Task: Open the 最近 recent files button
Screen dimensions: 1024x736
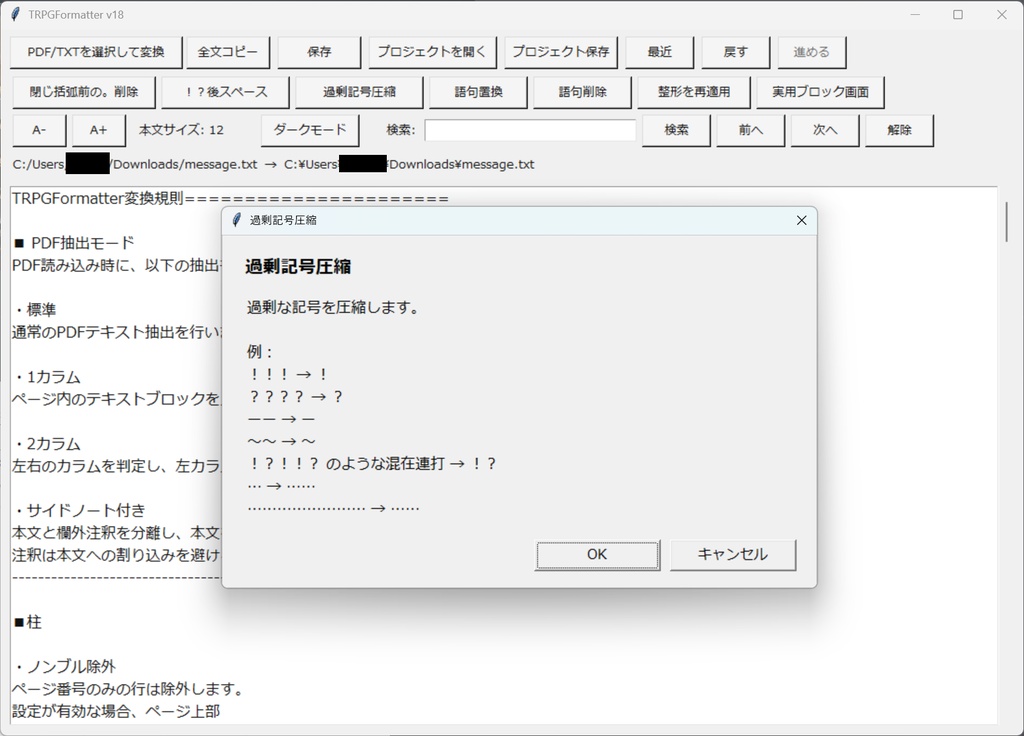Action: (660, 52)
